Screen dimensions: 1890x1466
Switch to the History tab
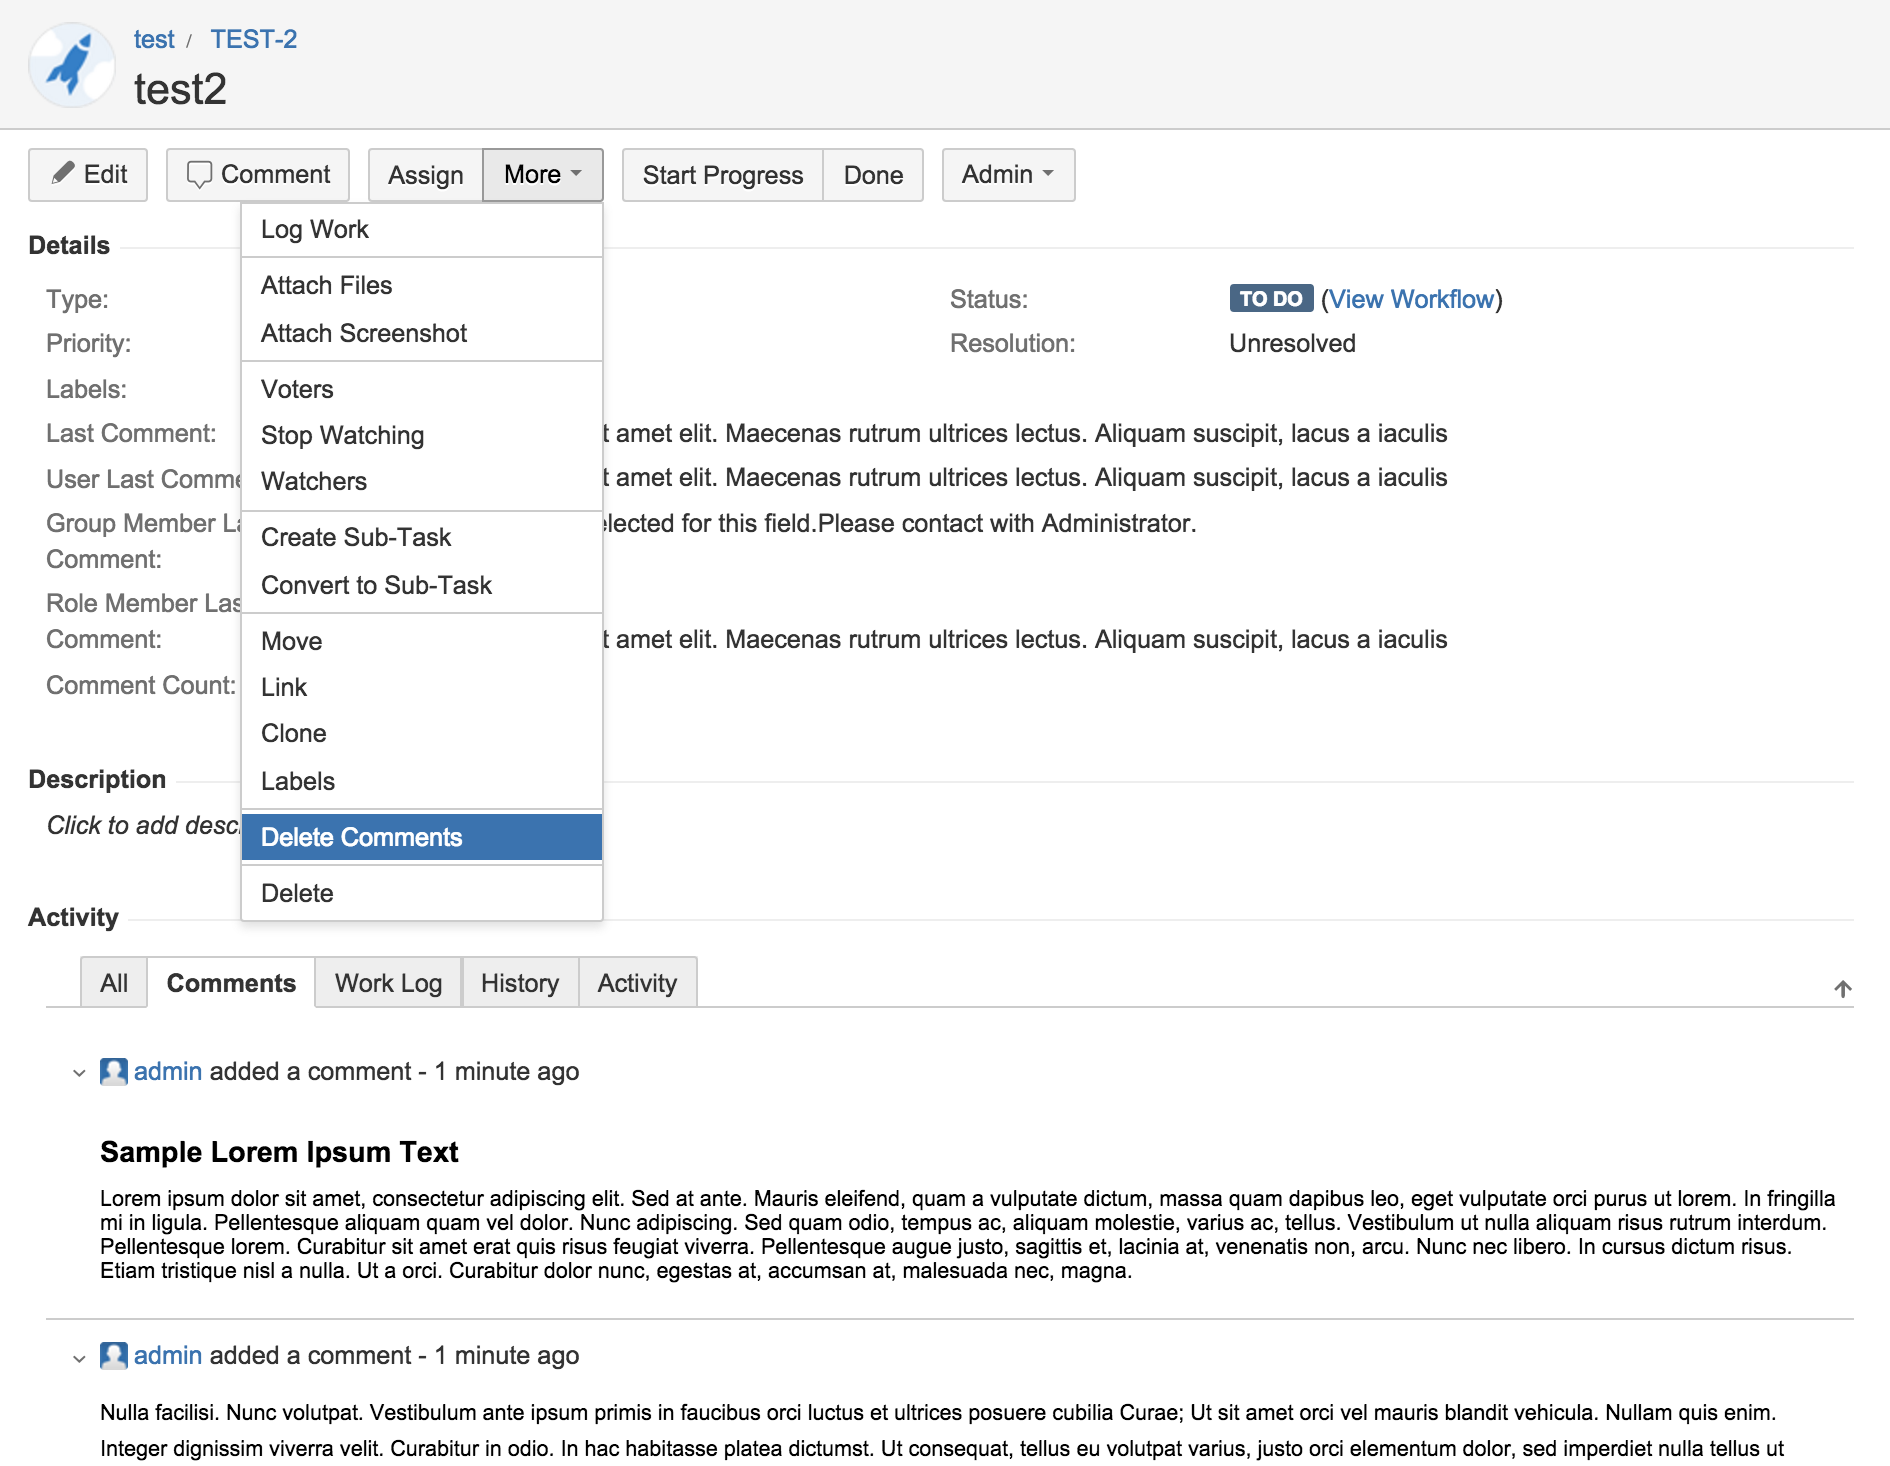[520, 983]
